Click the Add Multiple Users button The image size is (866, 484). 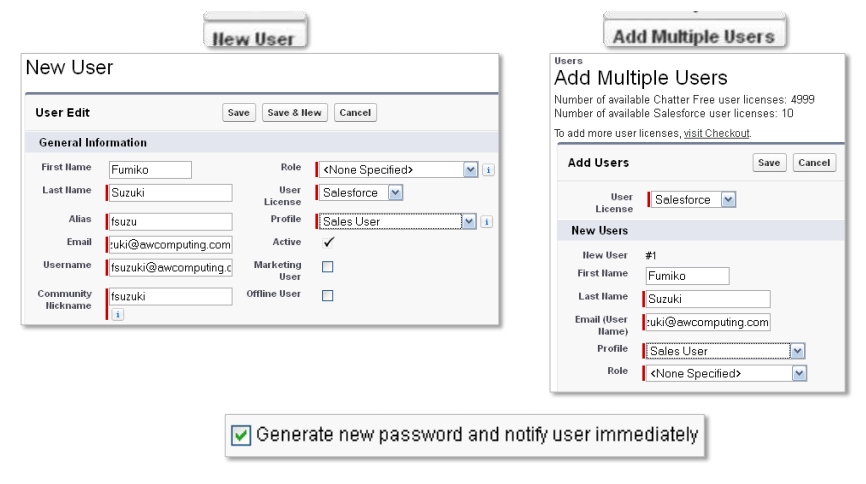pyautogui.click(x=694, y=36)
